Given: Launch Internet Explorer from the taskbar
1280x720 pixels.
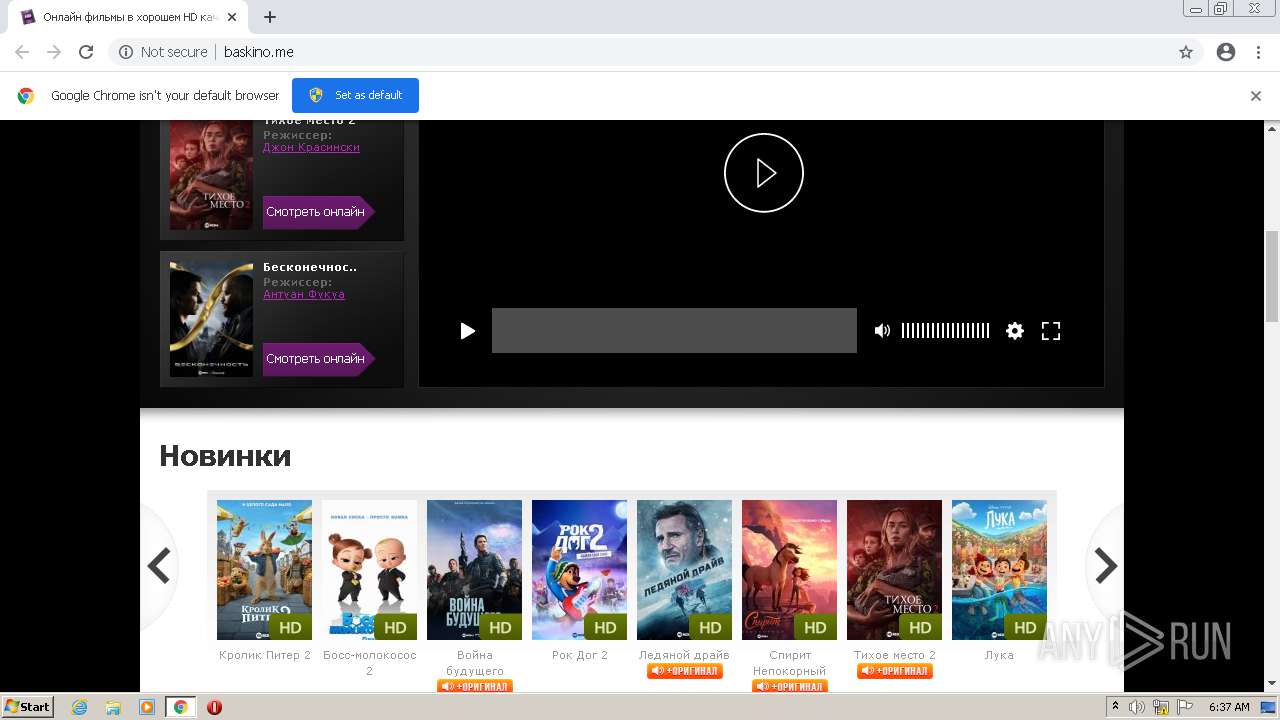Looking at the screenshot, I should (x=79, y=707).
